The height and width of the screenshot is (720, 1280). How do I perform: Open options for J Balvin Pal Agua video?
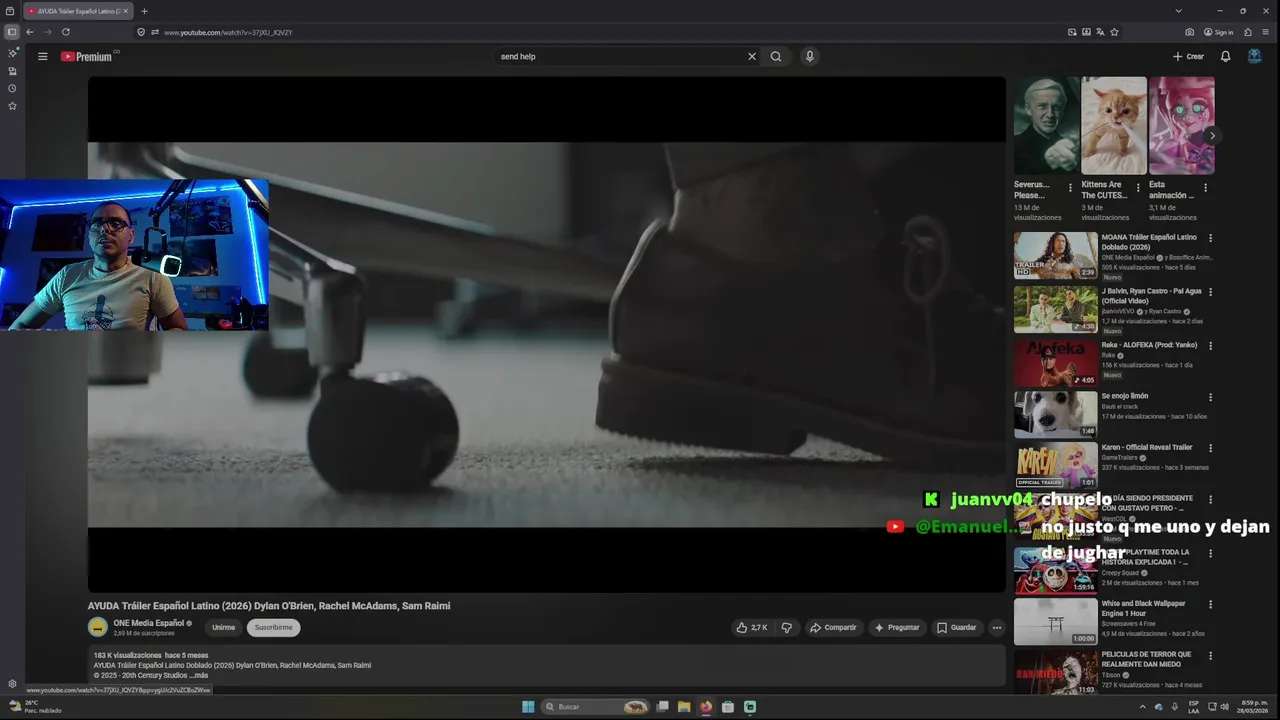(1210, 292)
